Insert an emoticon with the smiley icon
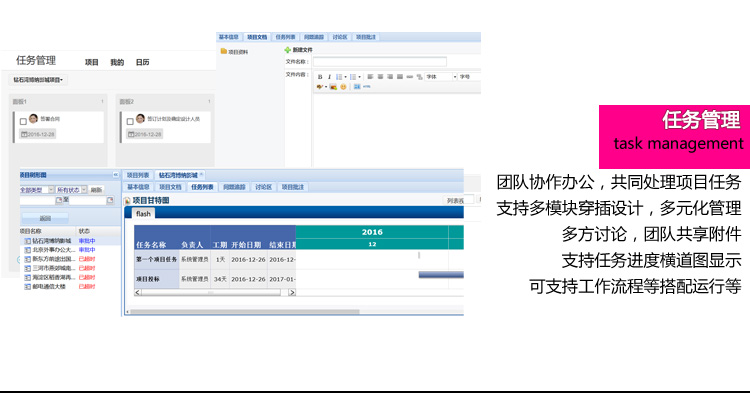The height and width of the screenshot is (393, 750). pyautogui.click(x=343, y=87)
